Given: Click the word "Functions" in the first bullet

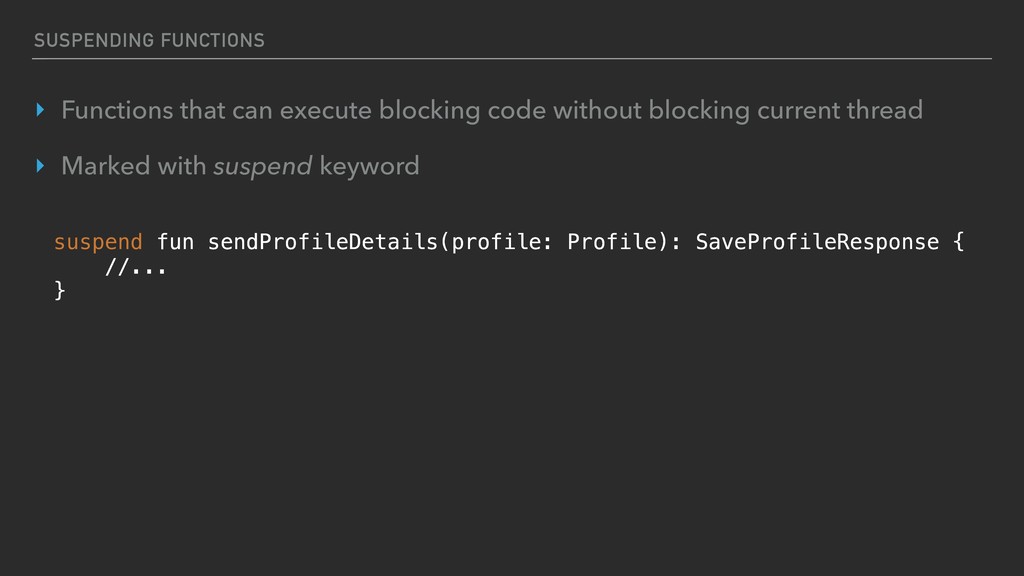Looking at the screenshot, I should [118, 111].
